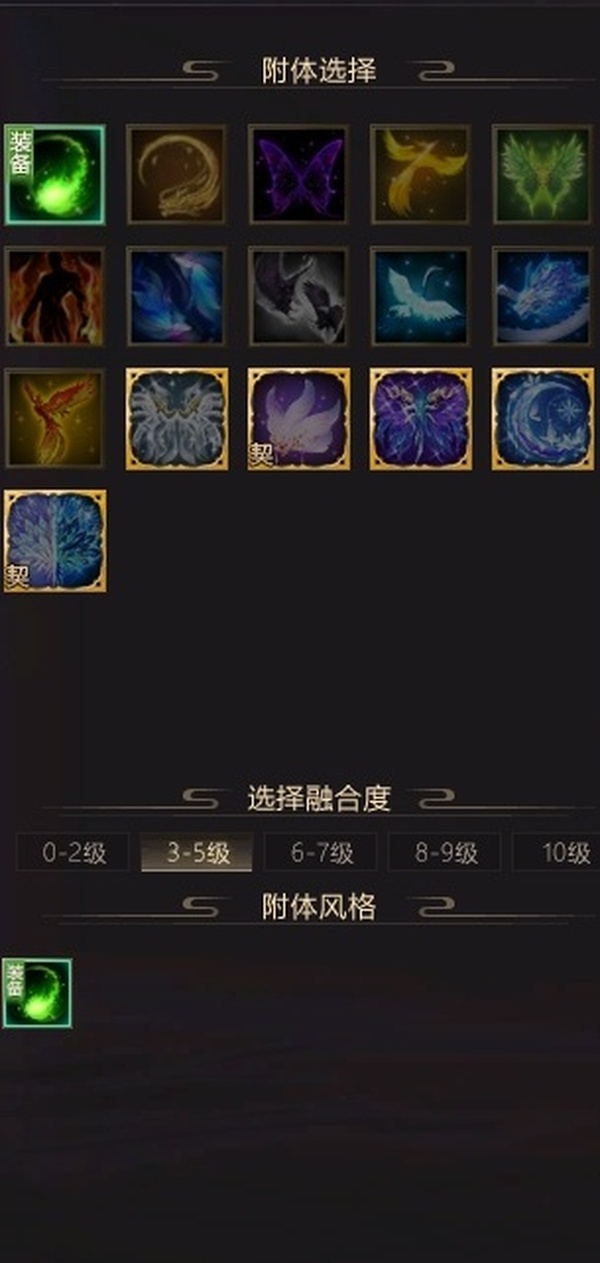Select the blue peacock feather icon marked 契

(54, 540)
